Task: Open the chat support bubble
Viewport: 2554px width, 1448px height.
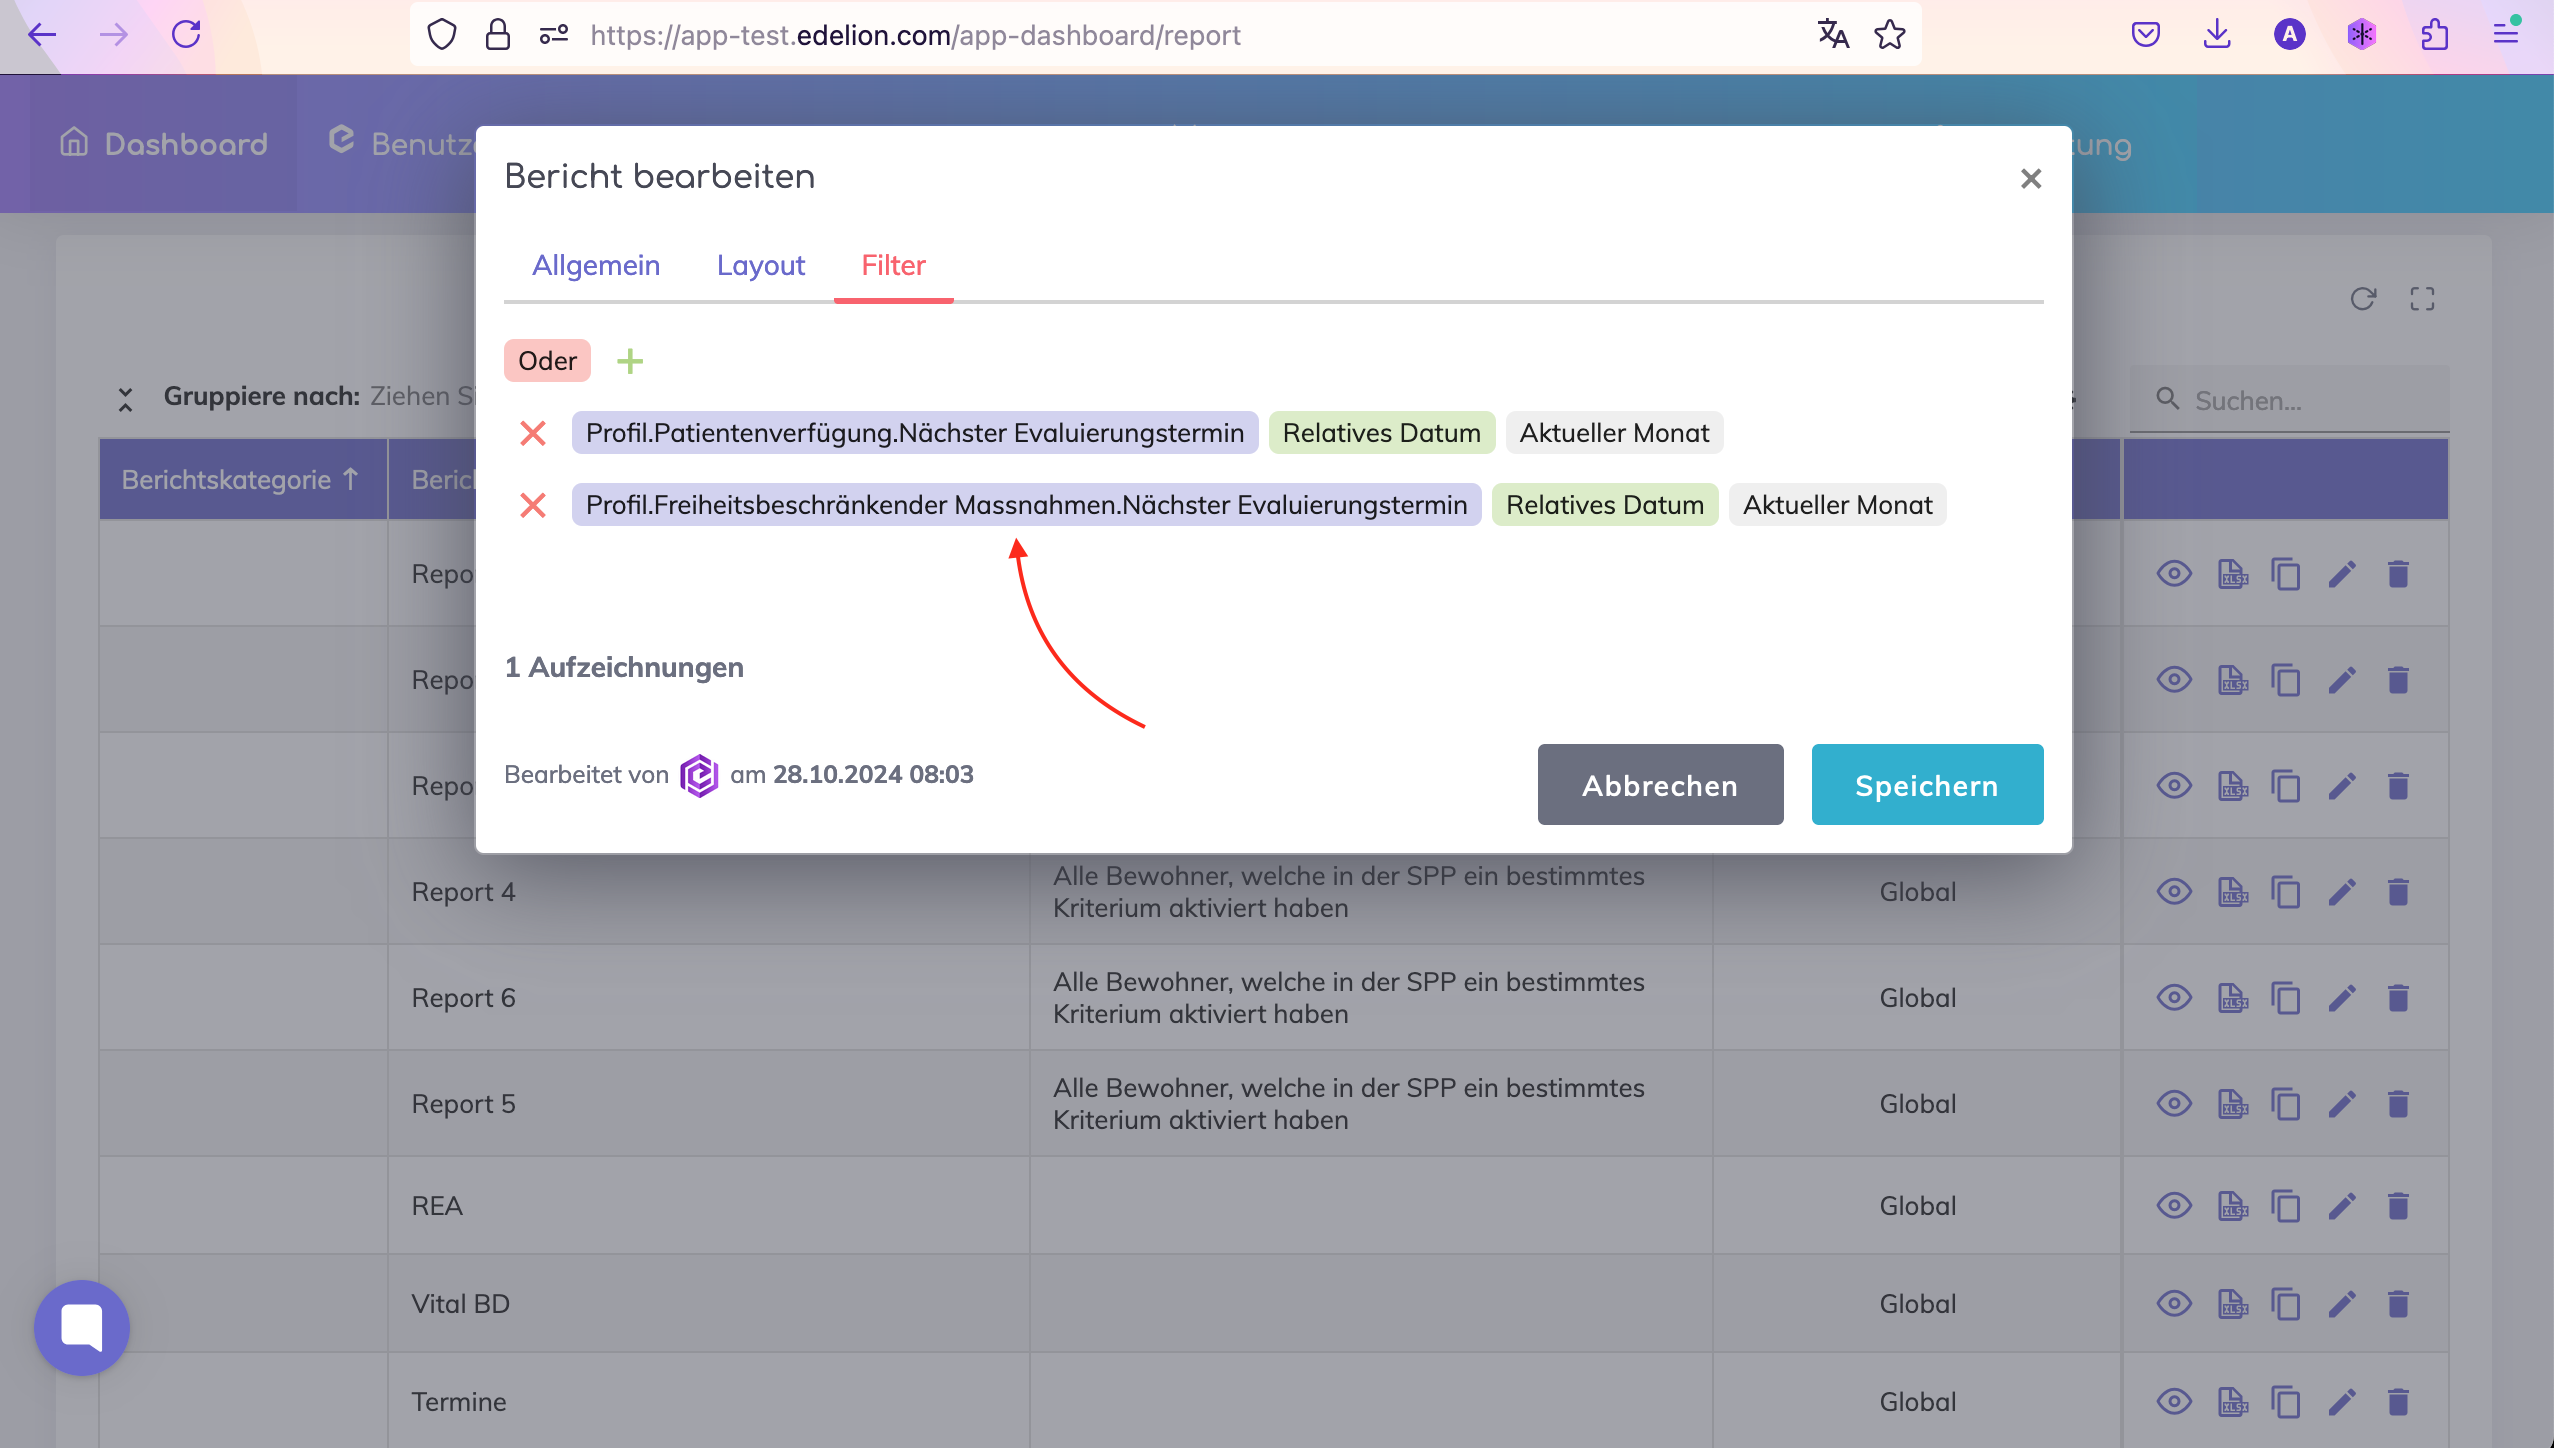Action: click(82, 1327)
